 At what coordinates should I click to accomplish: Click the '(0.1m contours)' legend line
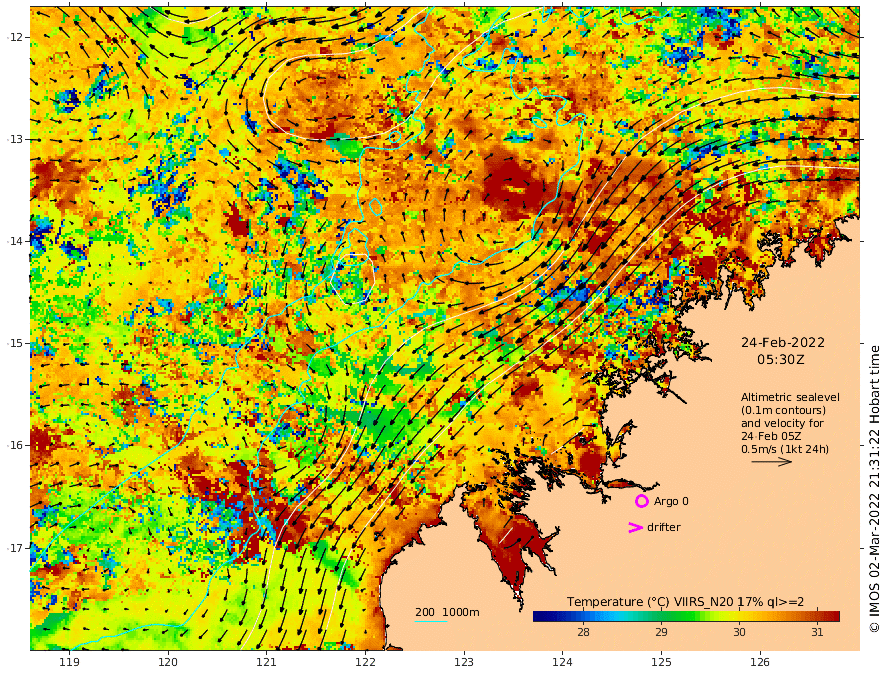click(x=783, y=410)
